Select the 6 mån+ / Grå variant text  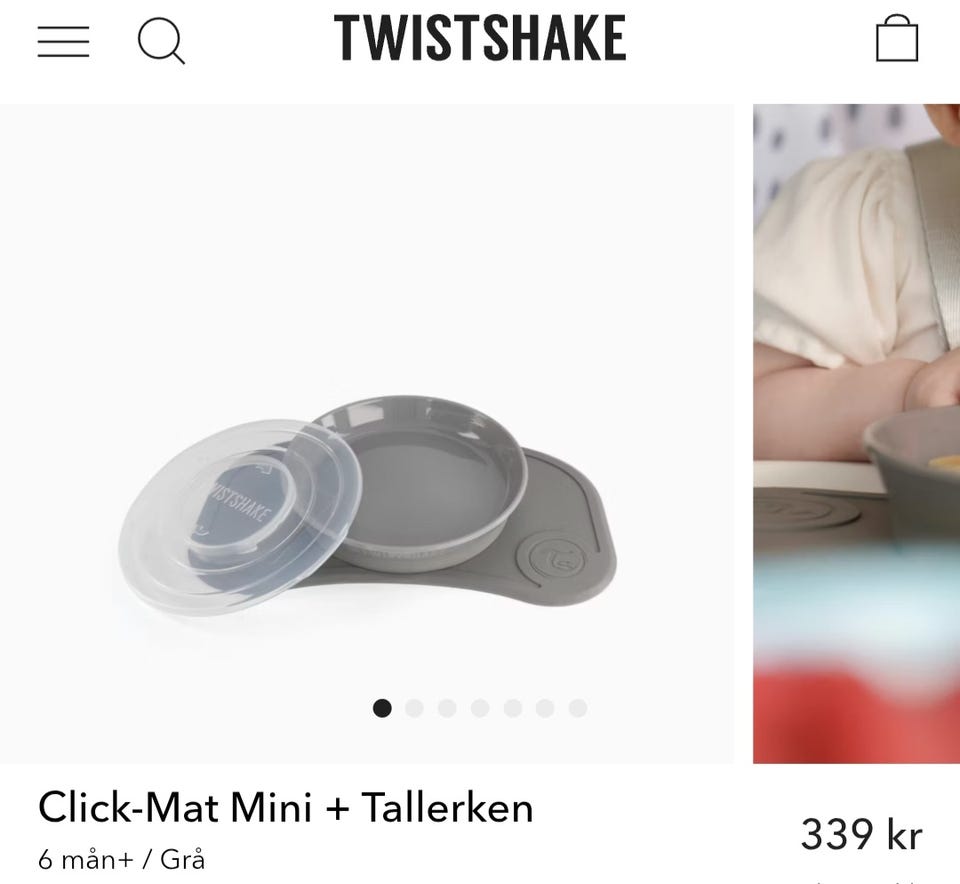click(x=121, y=860)
